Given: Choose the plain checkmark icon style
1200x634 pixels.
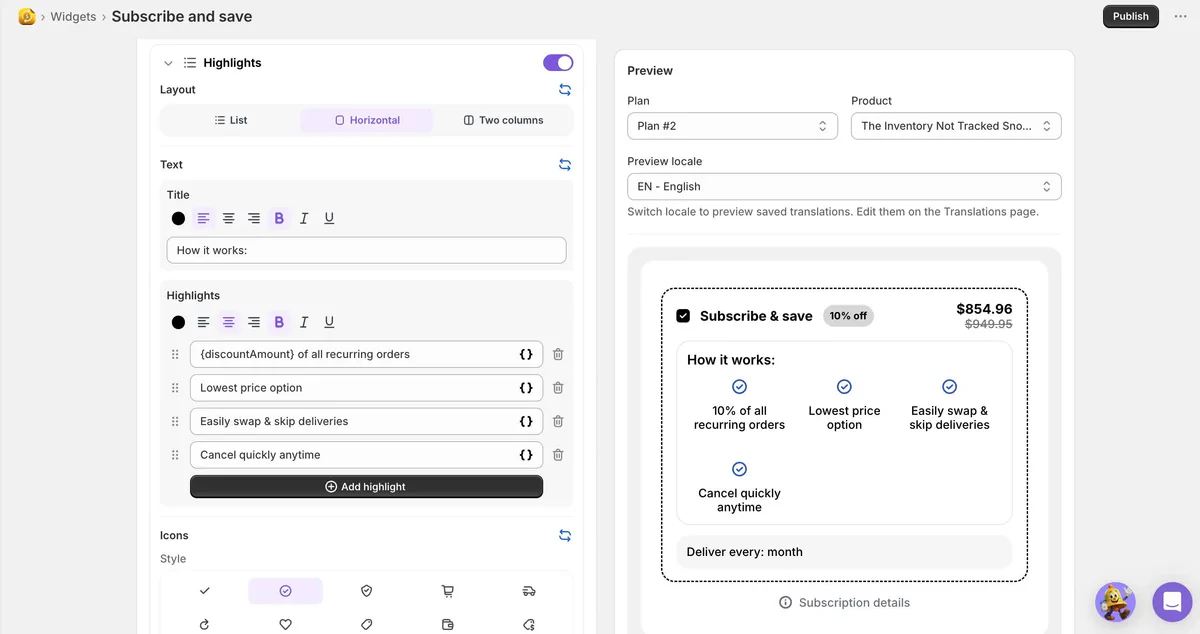Looking at the screenshot, I should click(x=204, y=591).
